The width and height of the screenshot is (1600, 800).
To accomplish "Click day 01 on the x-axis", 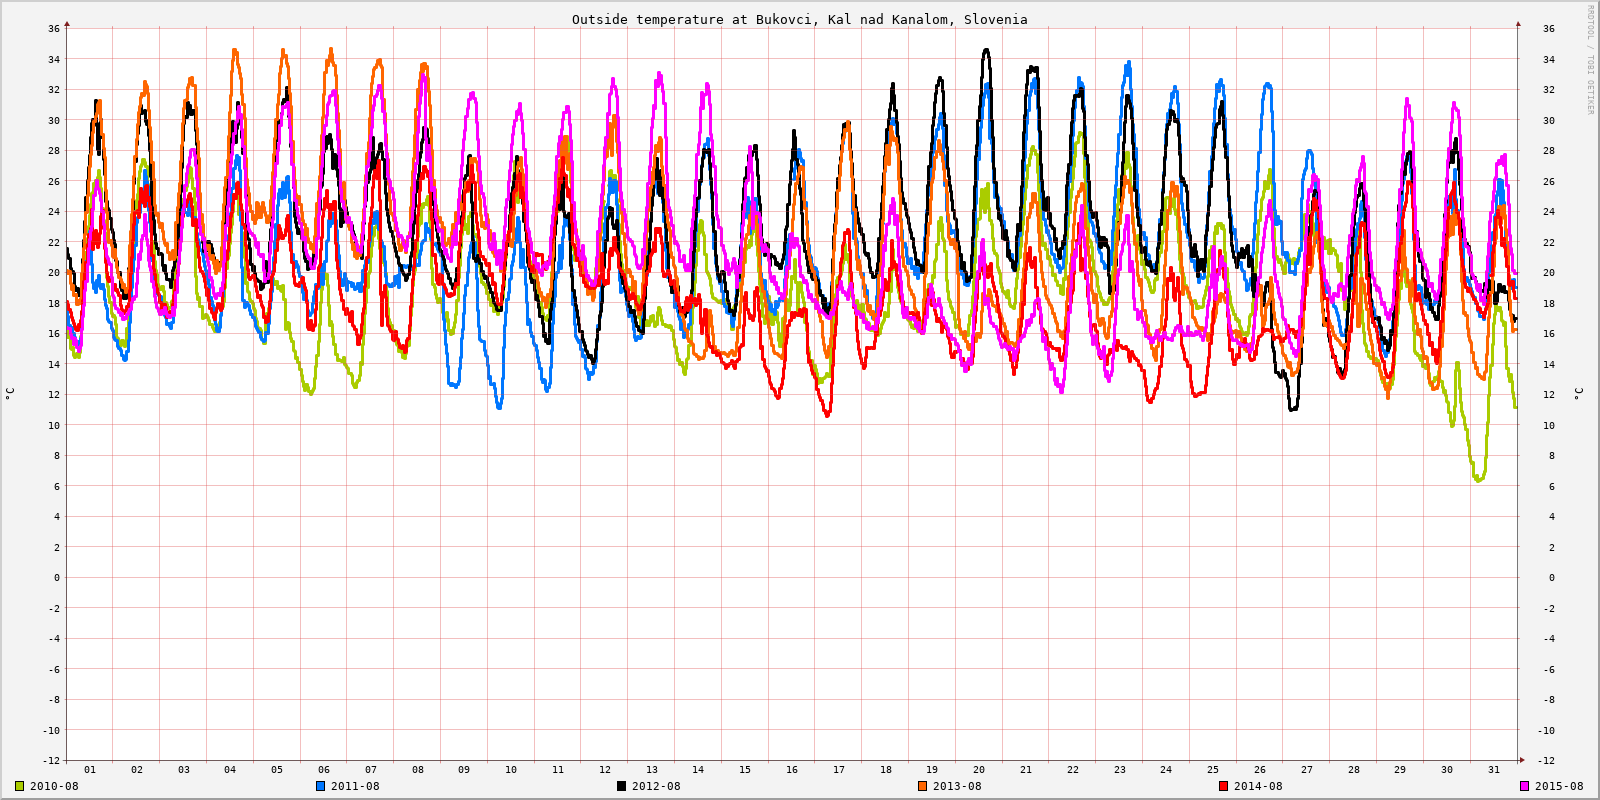I will [x=90, y=769].
